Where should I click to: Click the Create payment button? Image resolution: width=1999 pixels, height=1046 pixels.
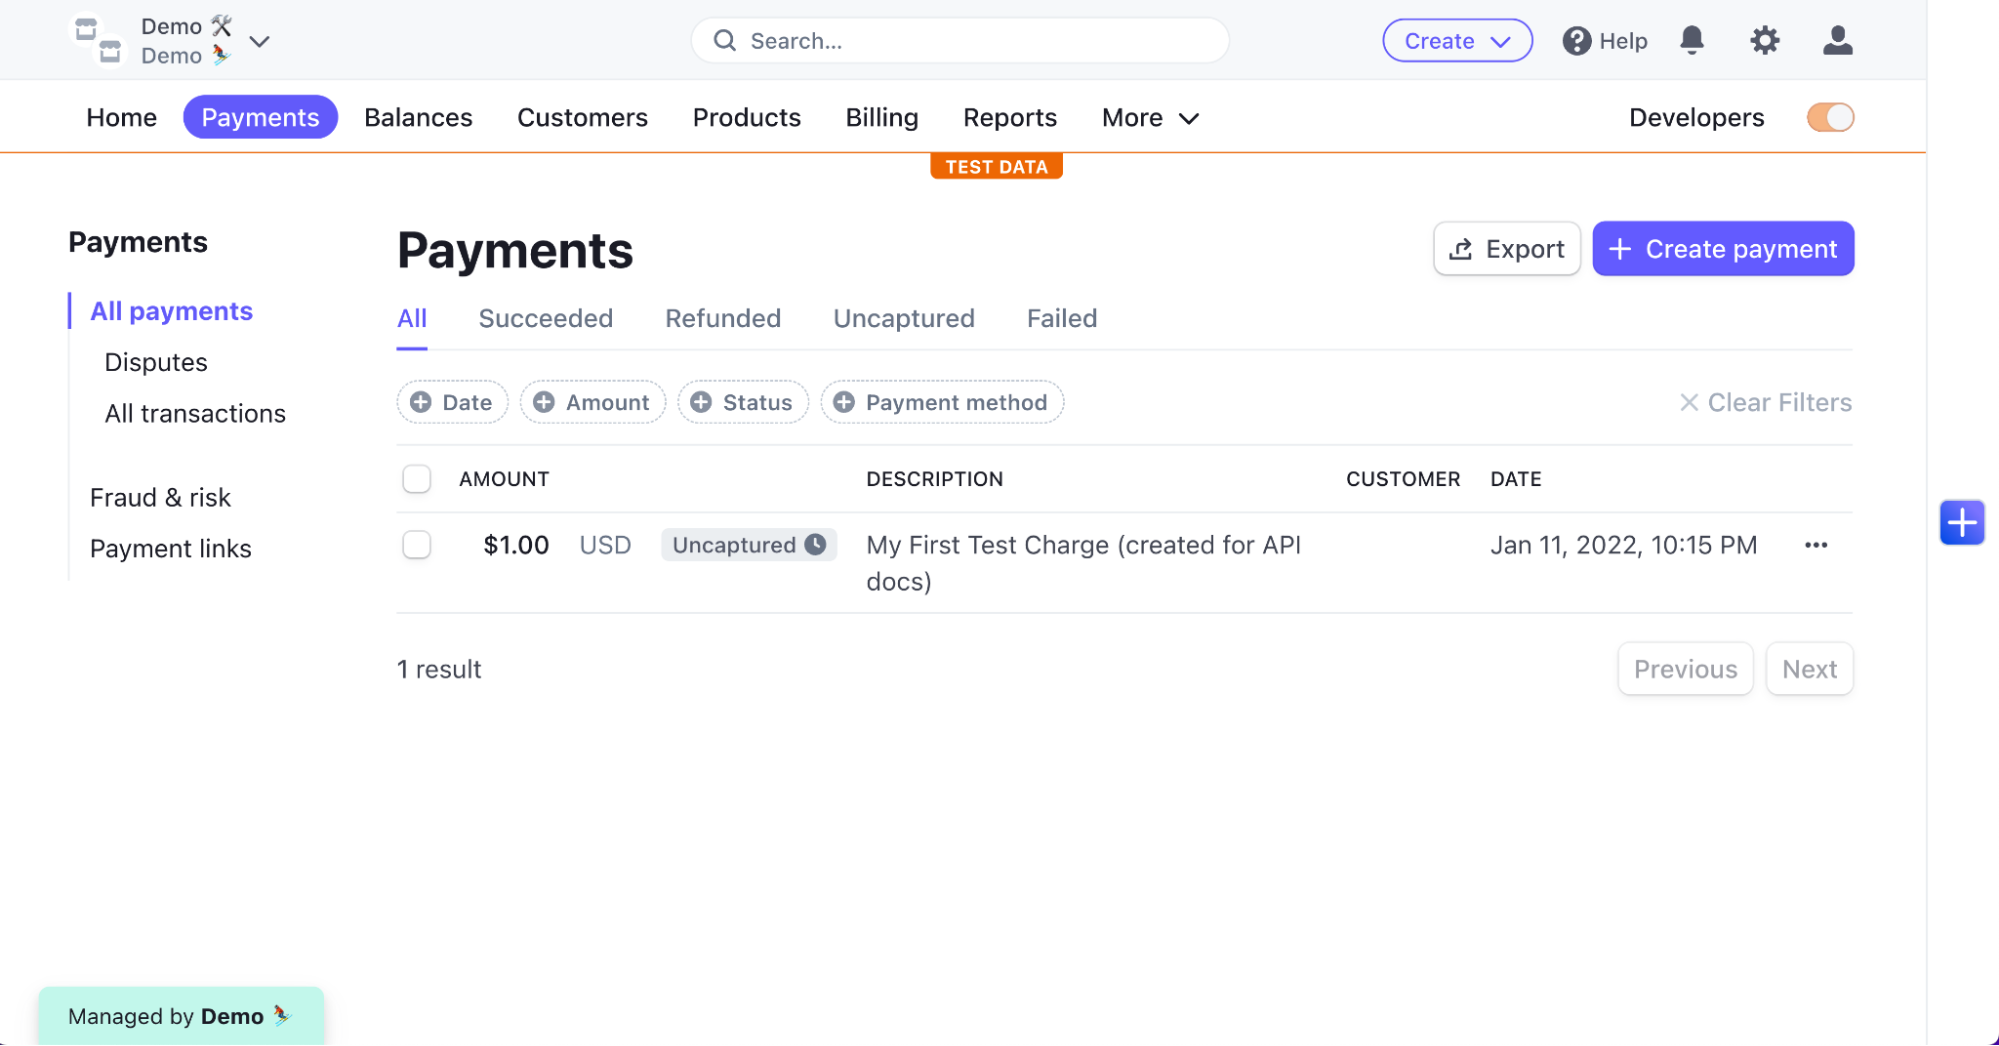point(1722,249)
